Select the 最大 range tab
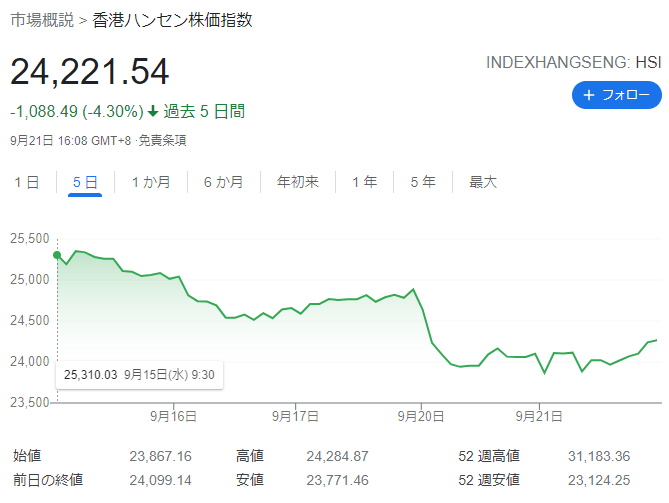Viewport: 669px width, 503px height. (483, 182)
